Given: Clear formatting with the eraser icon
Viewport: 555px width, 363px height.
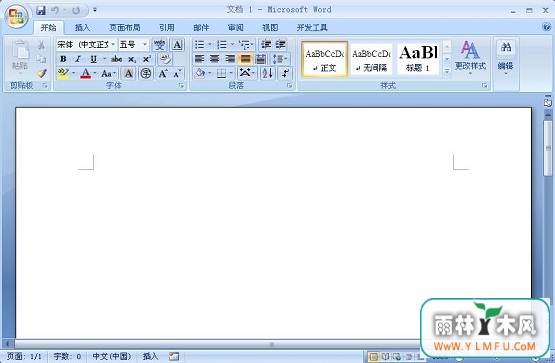Looking at the screenshot, I should (165, 59).
